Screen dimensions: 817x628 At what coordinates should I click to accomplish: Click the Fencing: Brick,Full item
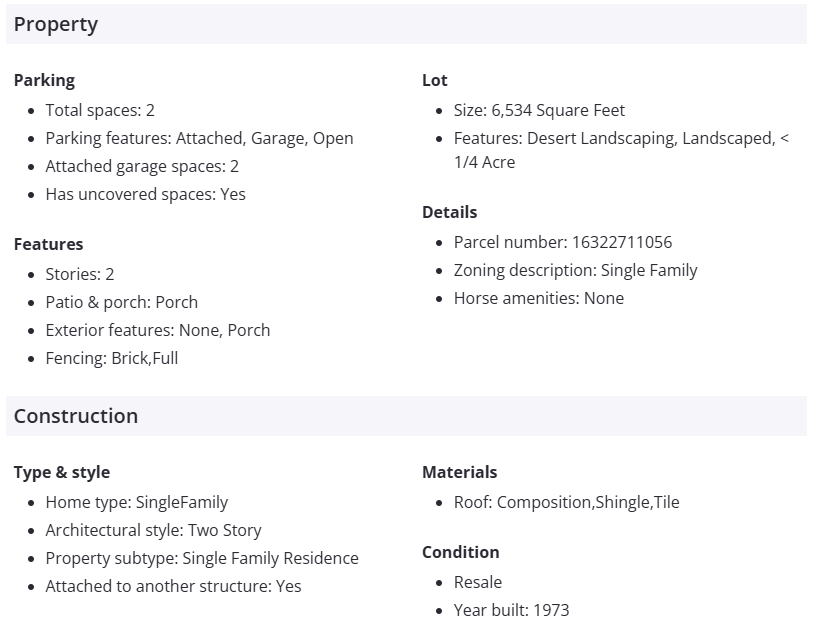[112, 358]
